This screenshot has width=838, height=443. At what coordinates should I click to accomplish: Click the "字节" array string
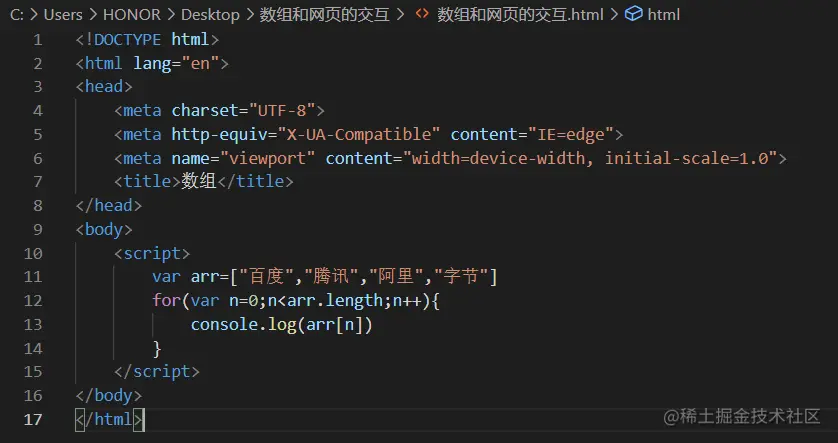point(461,276)
